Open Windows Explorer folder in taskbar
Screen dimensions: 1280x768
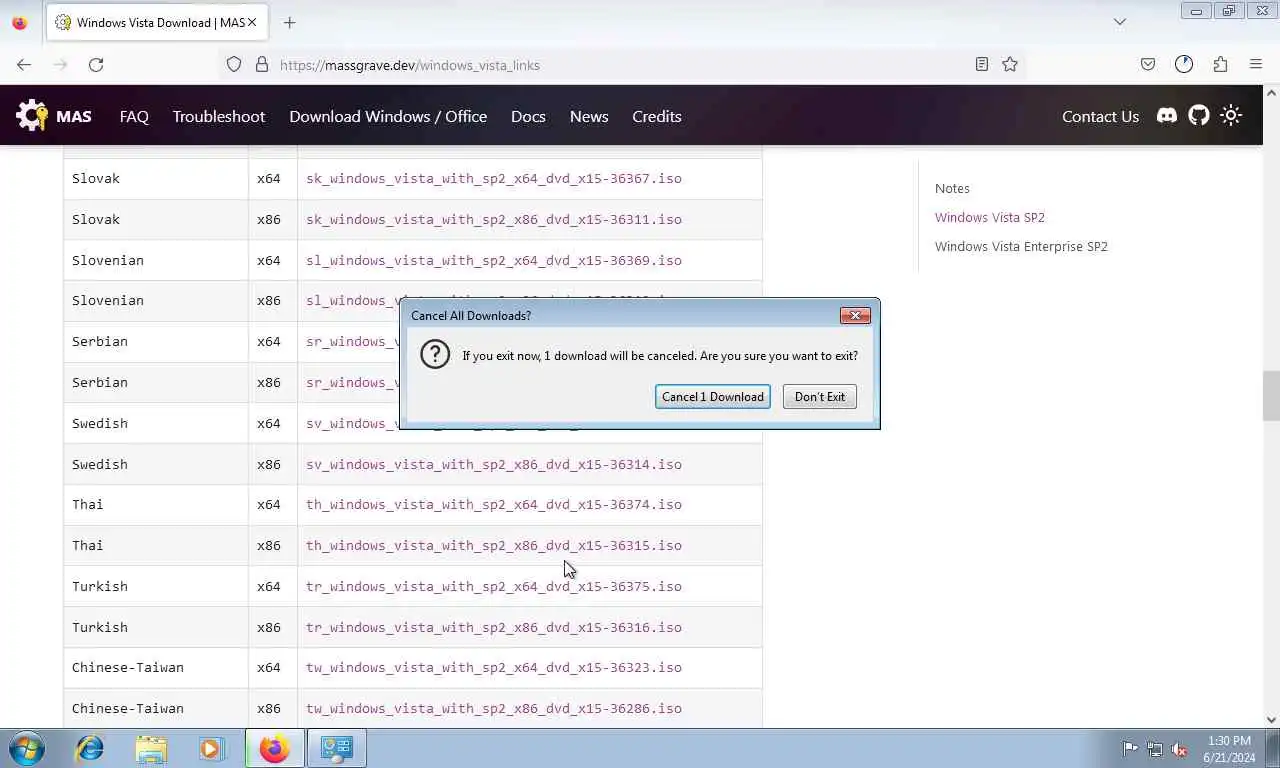[151, 748]
